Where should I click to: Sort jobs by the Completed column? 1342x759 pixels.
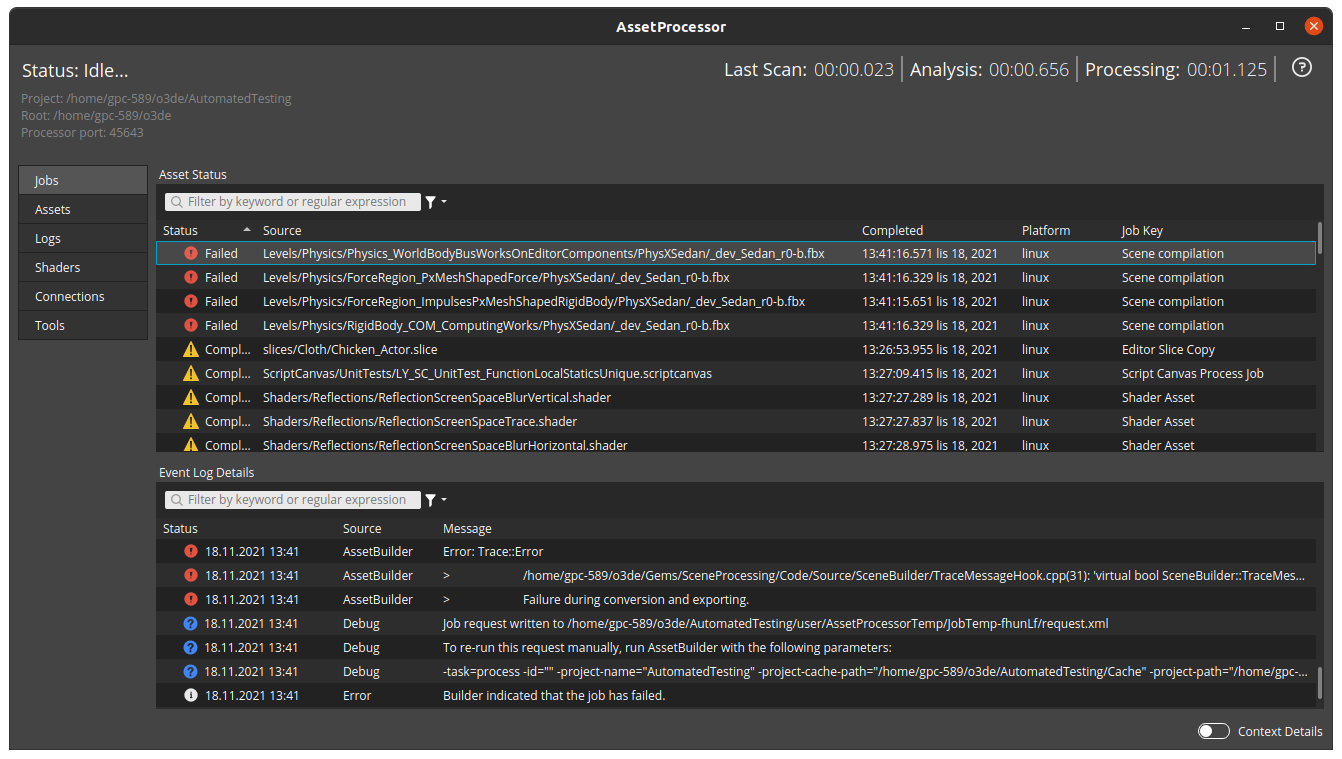[x=892, y=230]
